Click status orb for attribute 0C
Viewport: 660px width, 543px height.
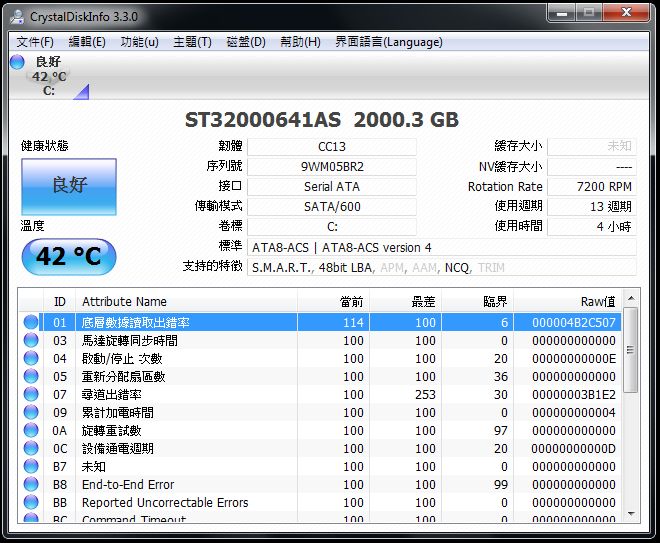click(31, 448)
